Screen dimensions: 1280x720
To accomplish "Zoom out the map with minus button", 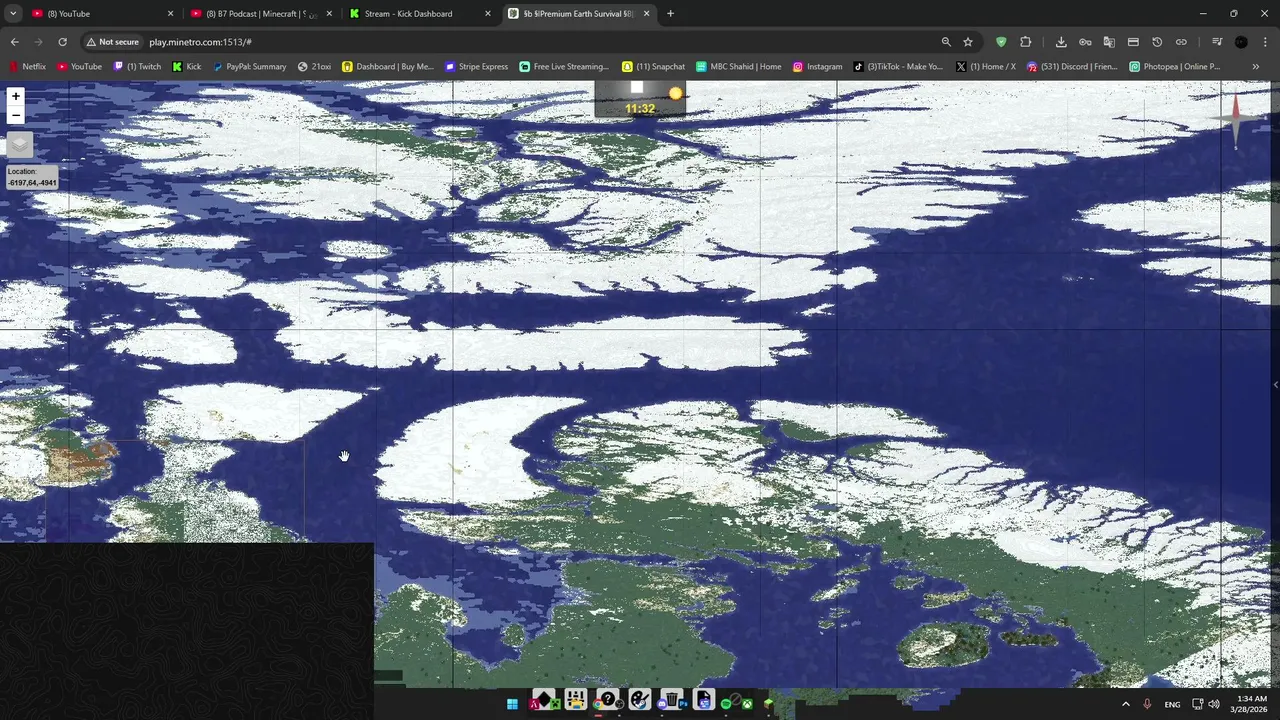I will 15,115.
